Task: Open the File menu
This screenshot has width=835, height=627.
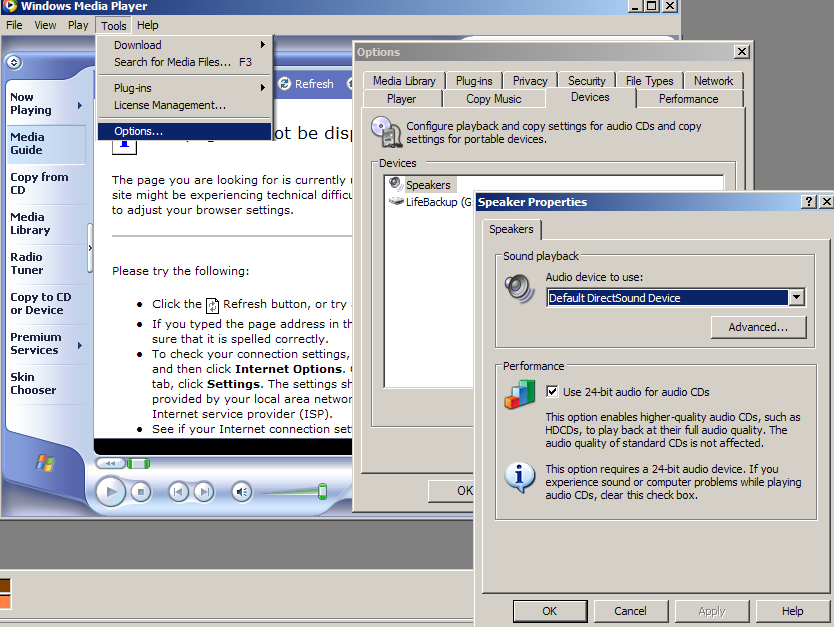Action: [x=14, y=25]
